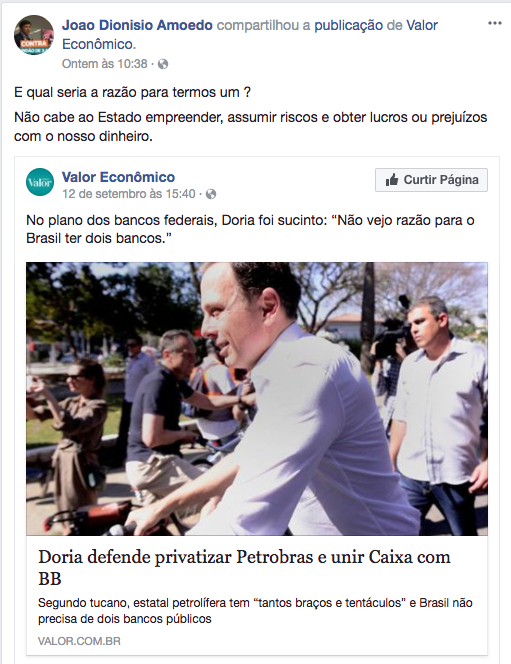Open Joao Dionisio Amoedo's profile picture
511x664 pixels.
pyautogui.click(x=34, y=35)
